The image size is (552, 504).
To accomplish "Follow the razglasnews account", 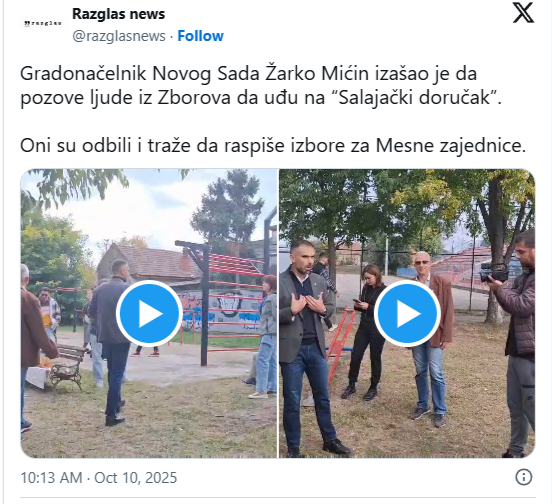I will 200,36.
